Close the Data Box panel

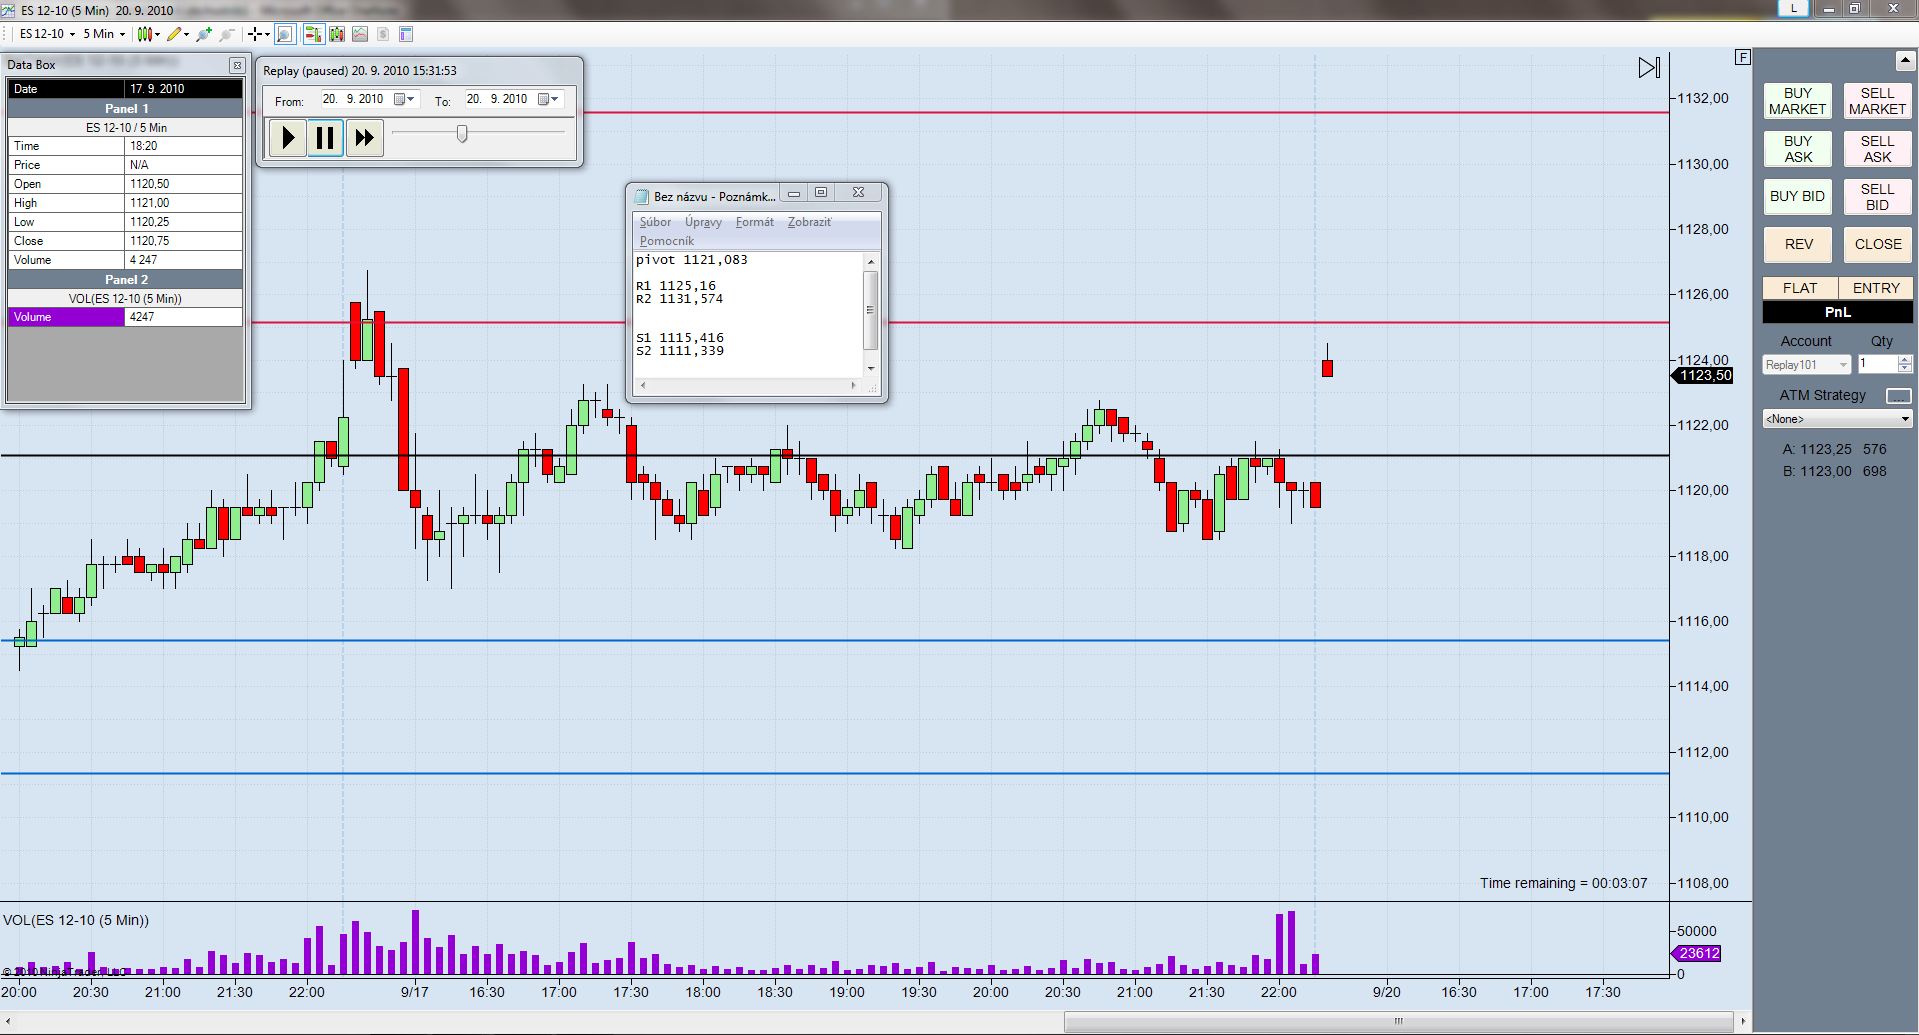tap(237, 65)
